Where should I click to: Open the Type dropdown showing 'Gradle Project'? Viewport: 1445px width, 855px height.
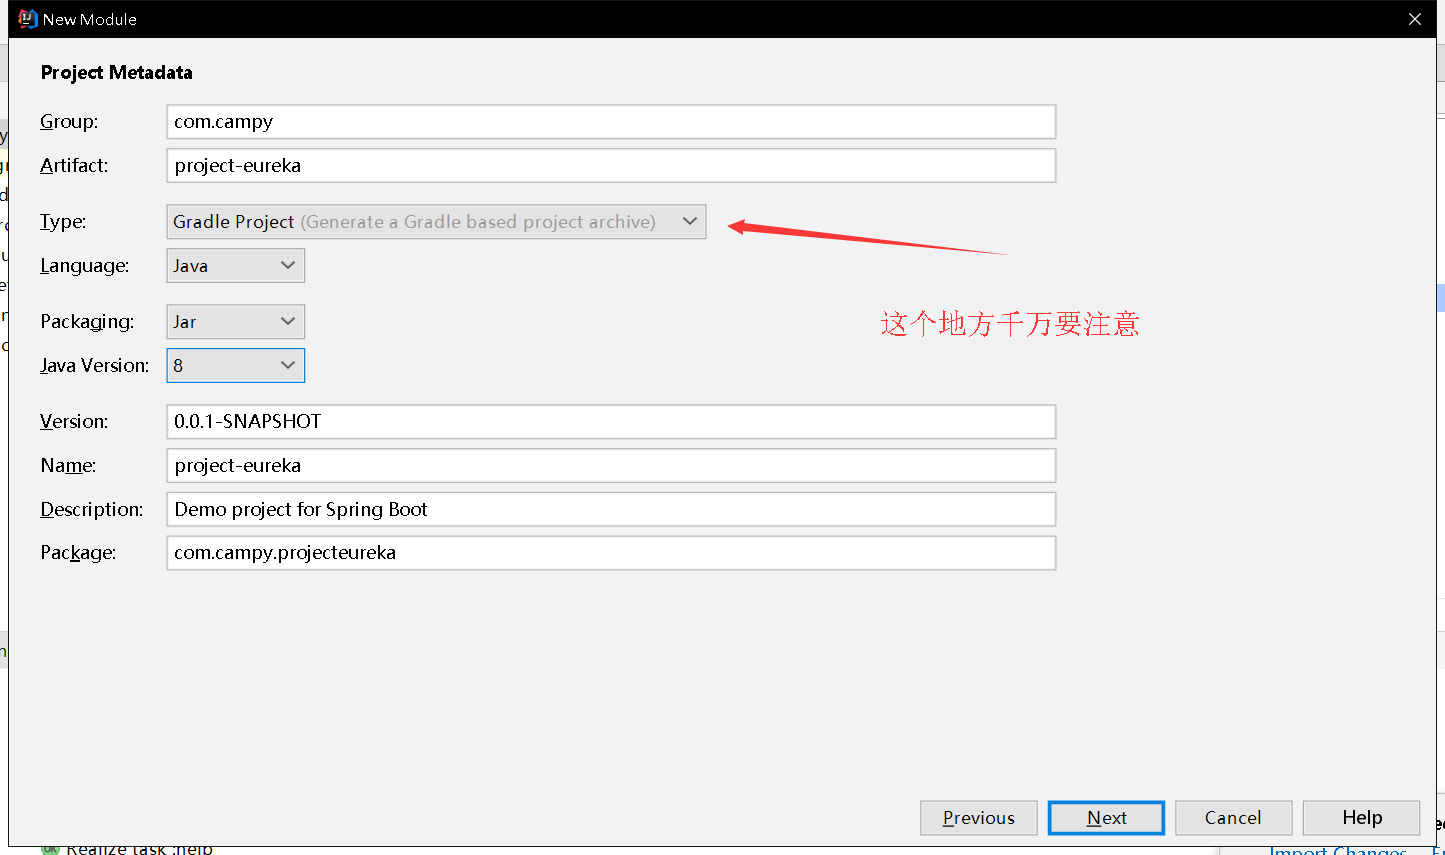[436, 221]
